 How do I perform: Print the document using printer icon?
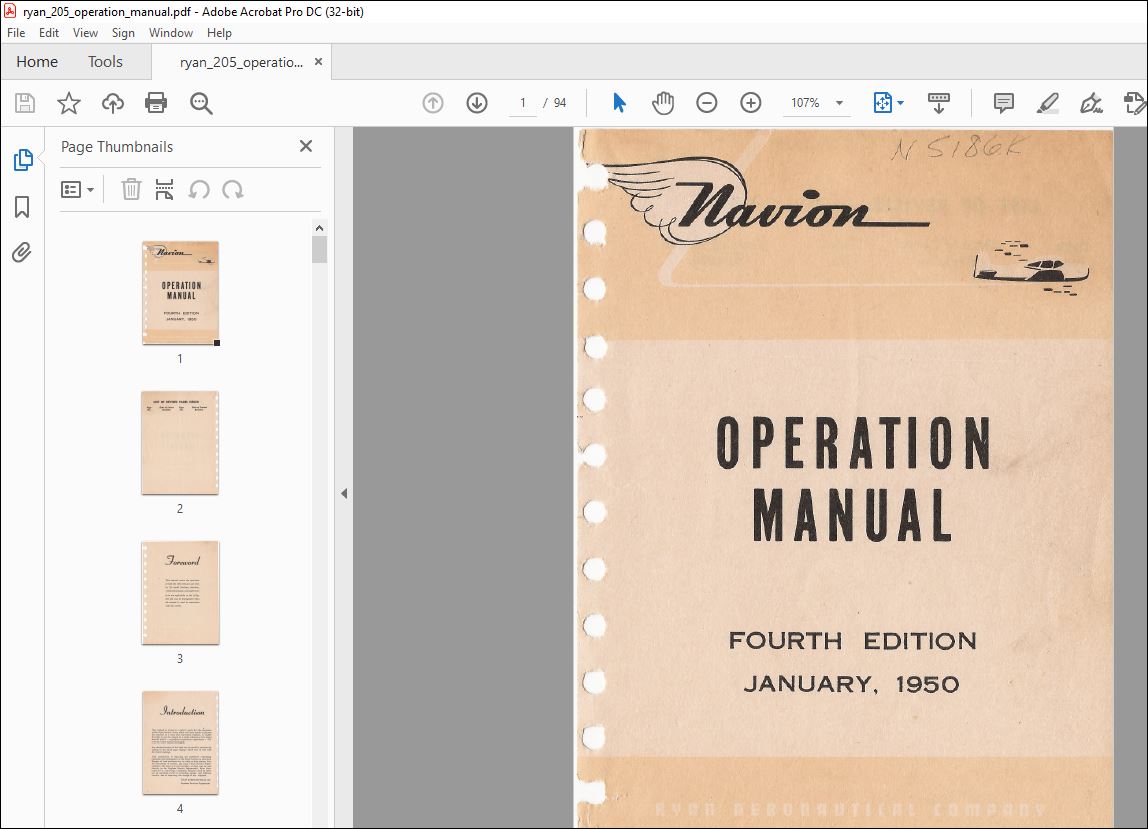(x=156, y=103)
